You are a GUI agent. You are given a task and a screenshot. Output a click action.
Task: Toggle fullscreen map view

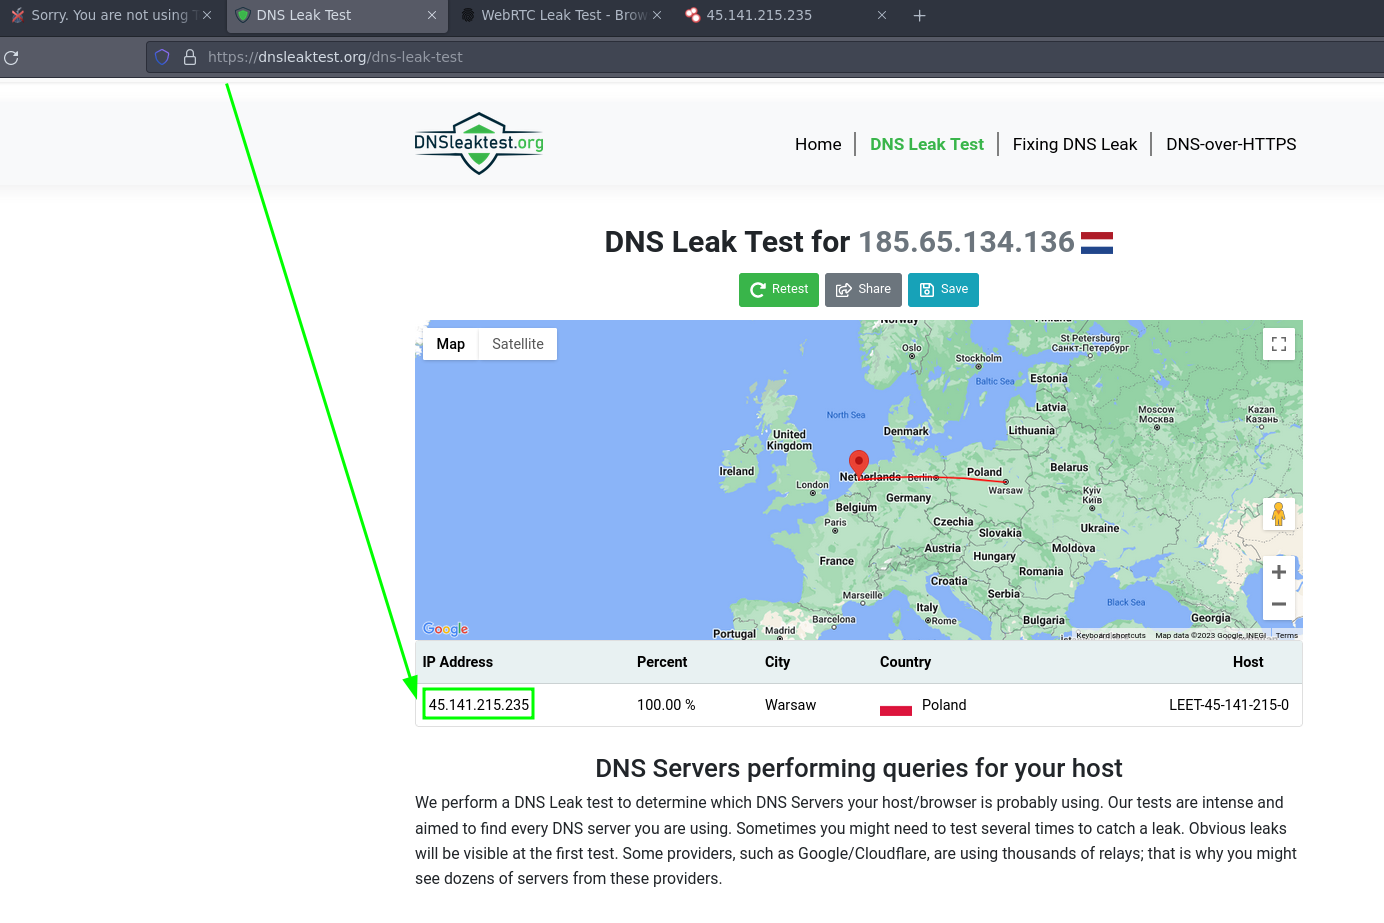click(x=1279, y=344)
